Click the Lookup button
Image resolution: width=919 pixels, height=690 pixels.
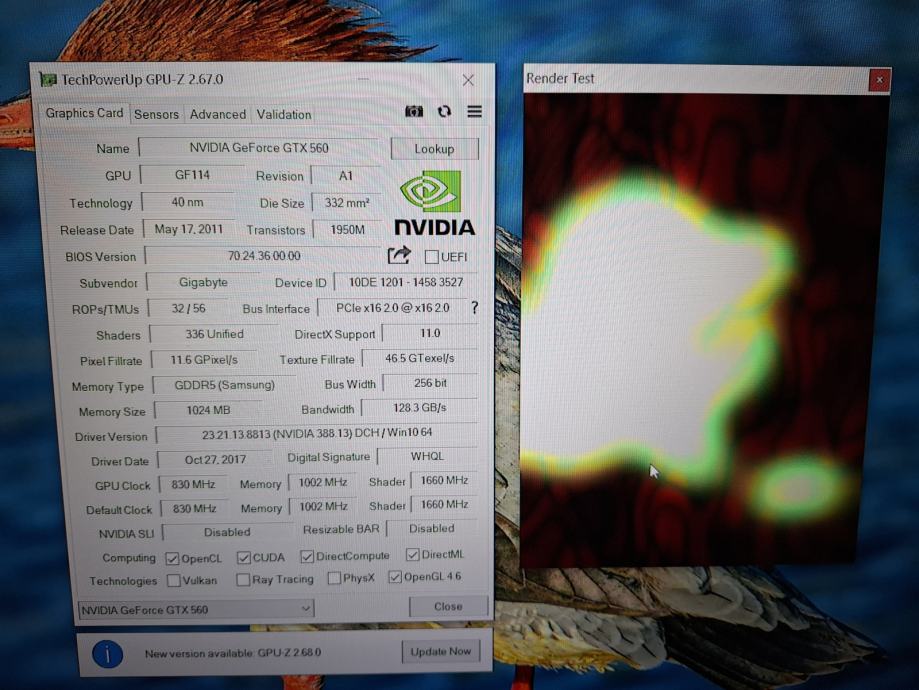pos(434,149)
